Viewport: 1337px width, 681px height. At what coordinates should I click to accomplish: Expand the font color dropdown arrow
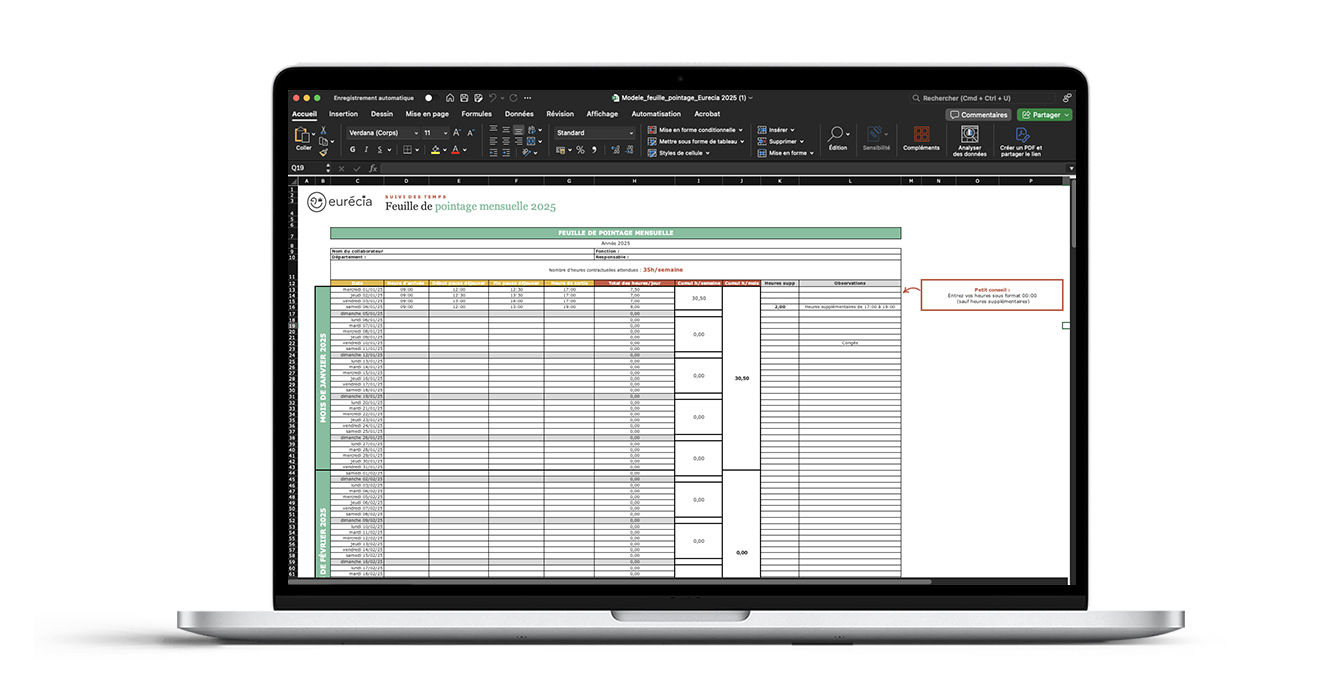pyautogui.click(x=465, y=150)
